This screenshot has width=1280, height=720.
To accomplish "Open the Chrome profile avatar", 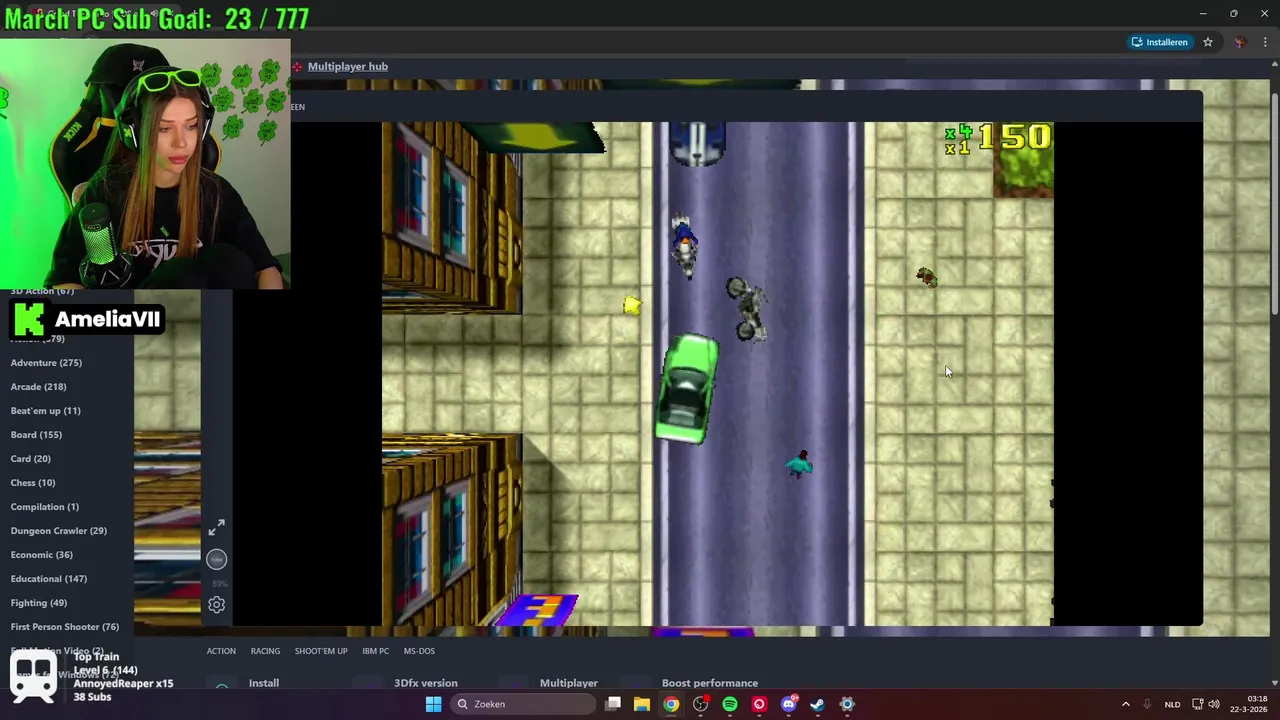I will tap(1240, 42).
